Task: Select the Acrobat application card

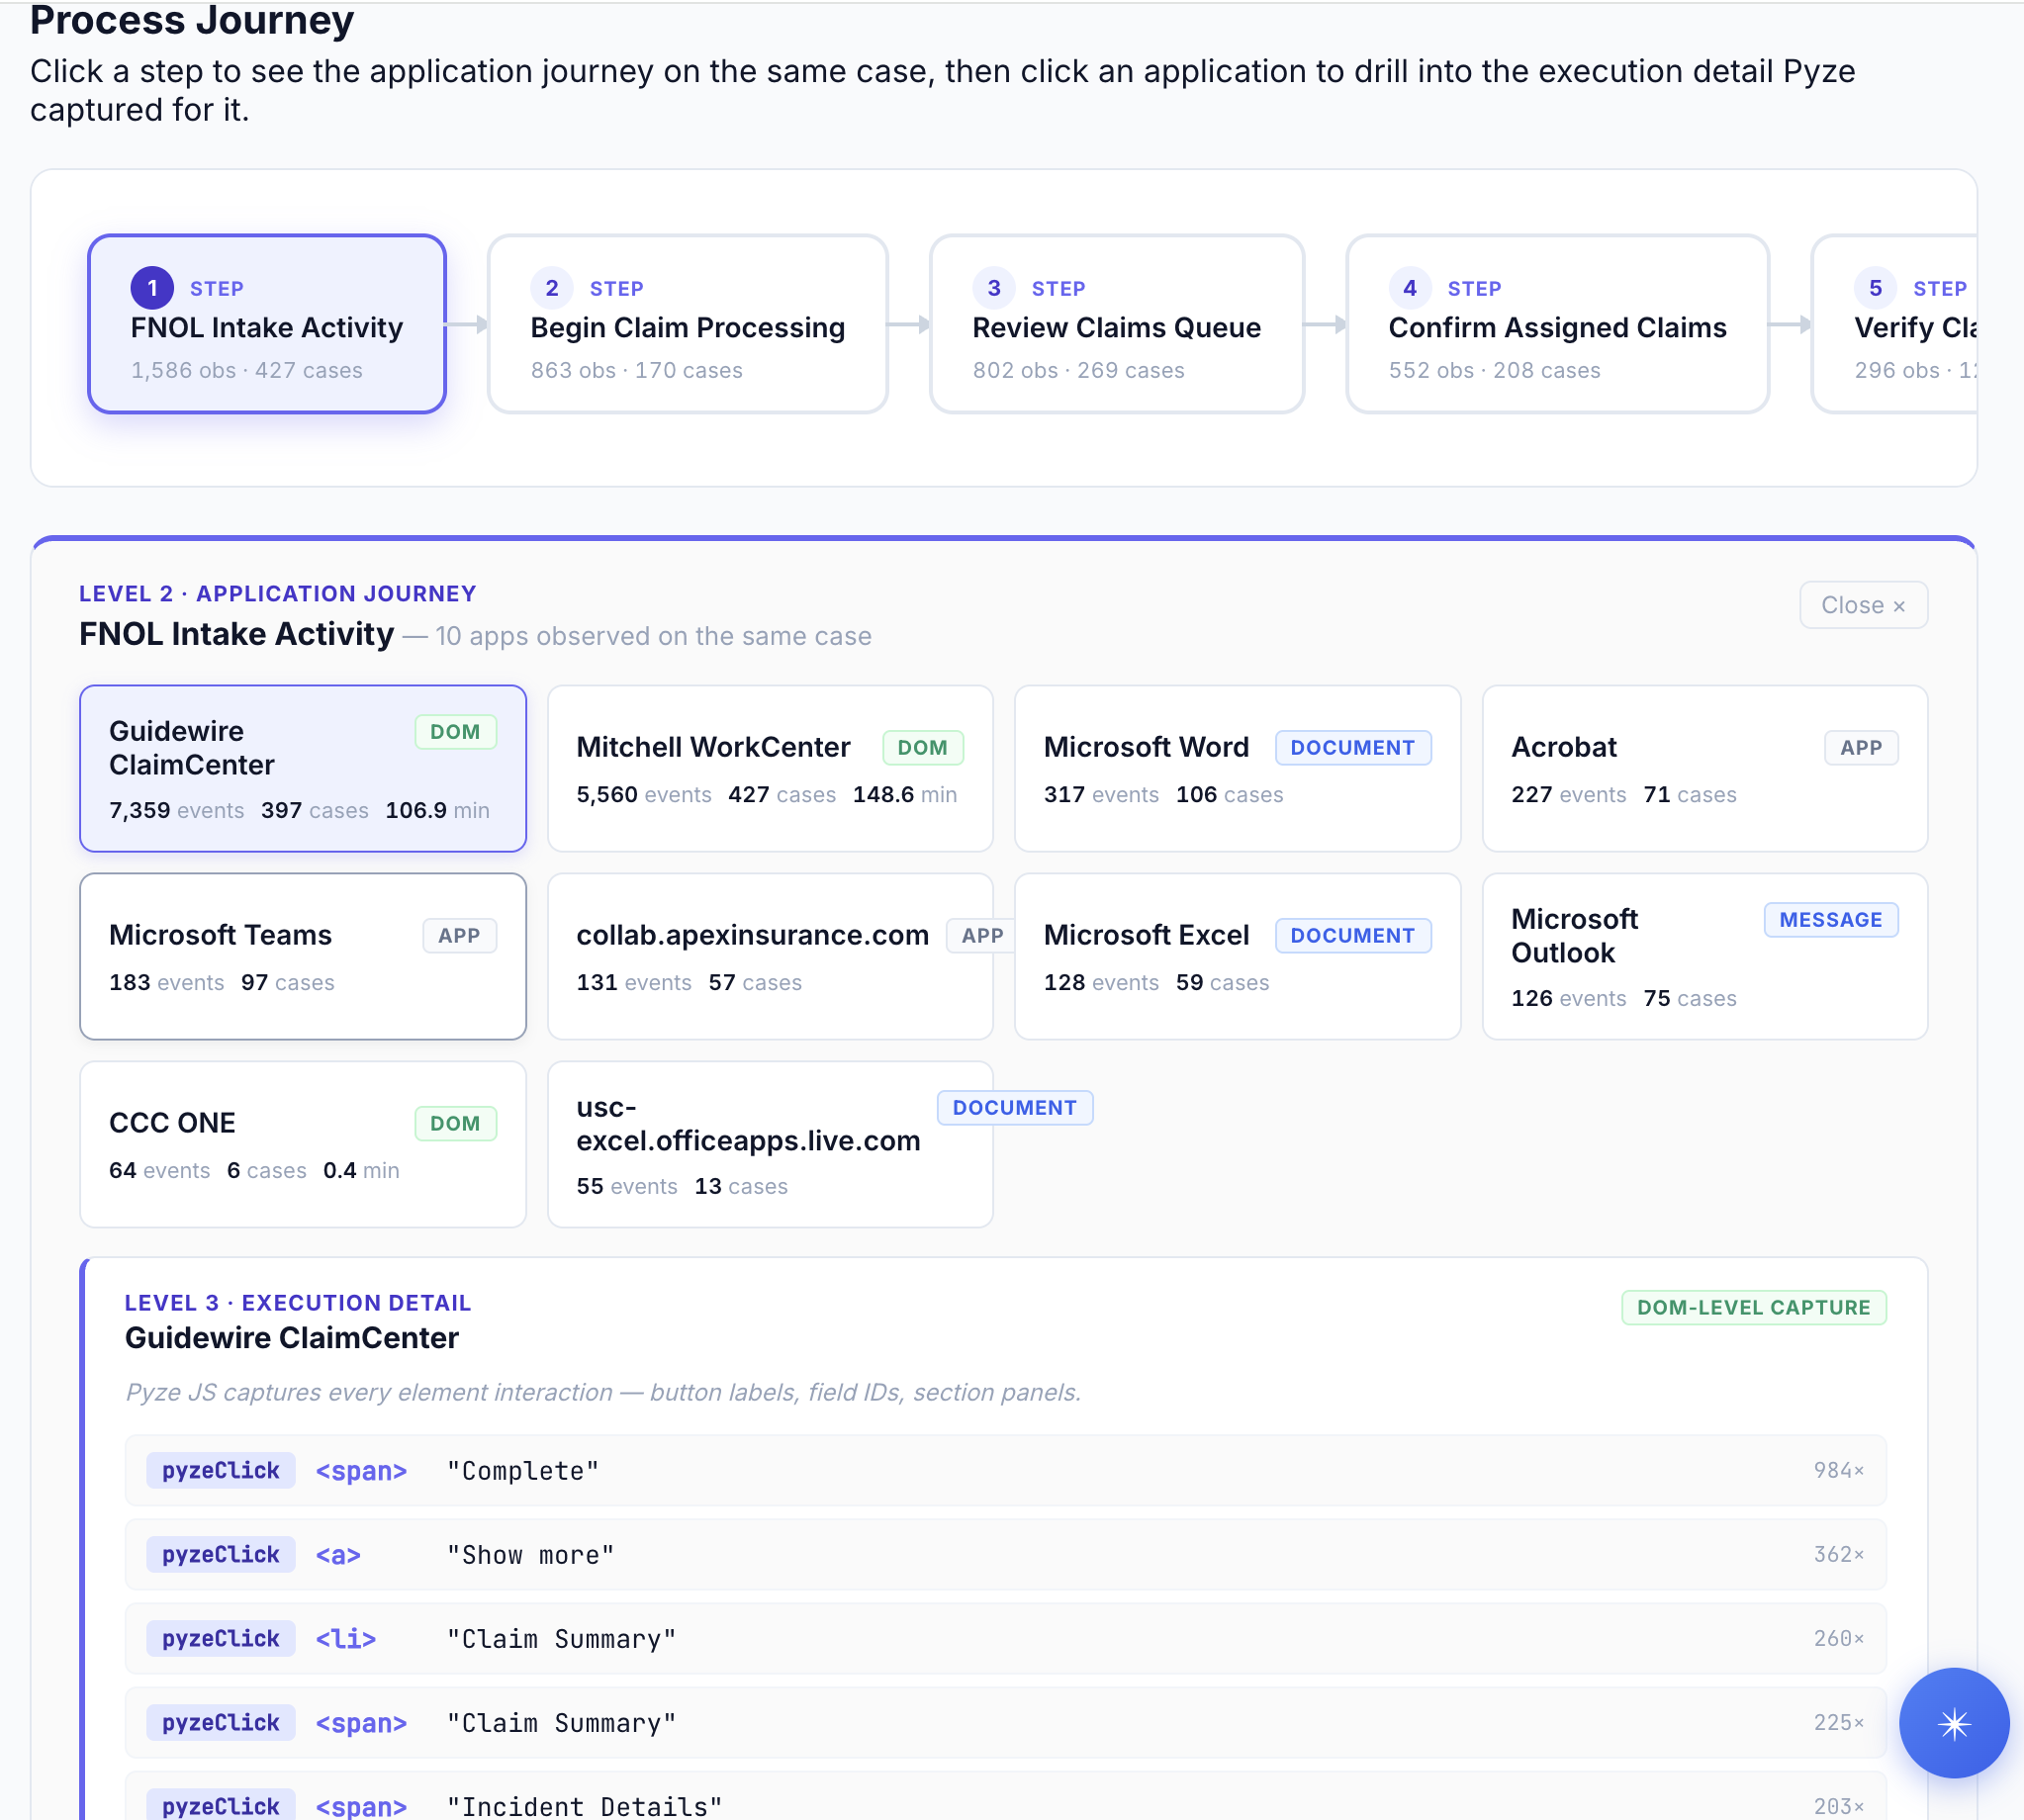Action: point(1704,768)
